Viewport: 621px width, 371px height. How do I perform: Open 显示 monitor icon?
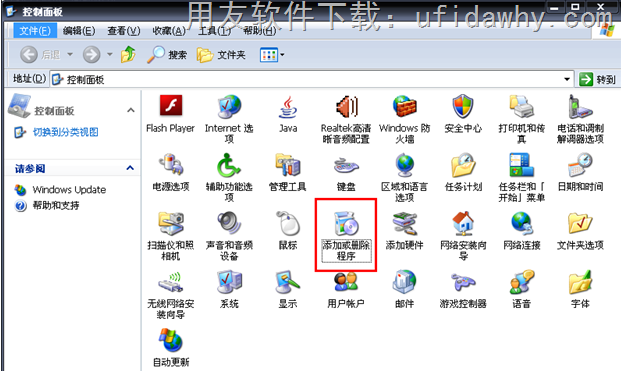tap(288, 282)
